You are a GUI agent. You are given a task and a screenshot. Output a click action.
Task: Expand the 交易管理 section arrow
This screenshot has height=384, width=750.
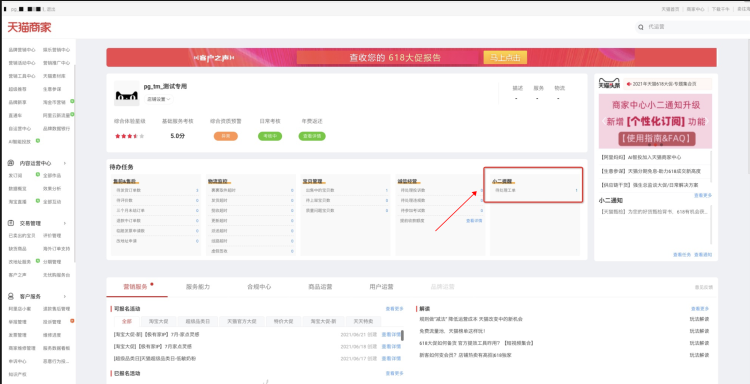65,223
